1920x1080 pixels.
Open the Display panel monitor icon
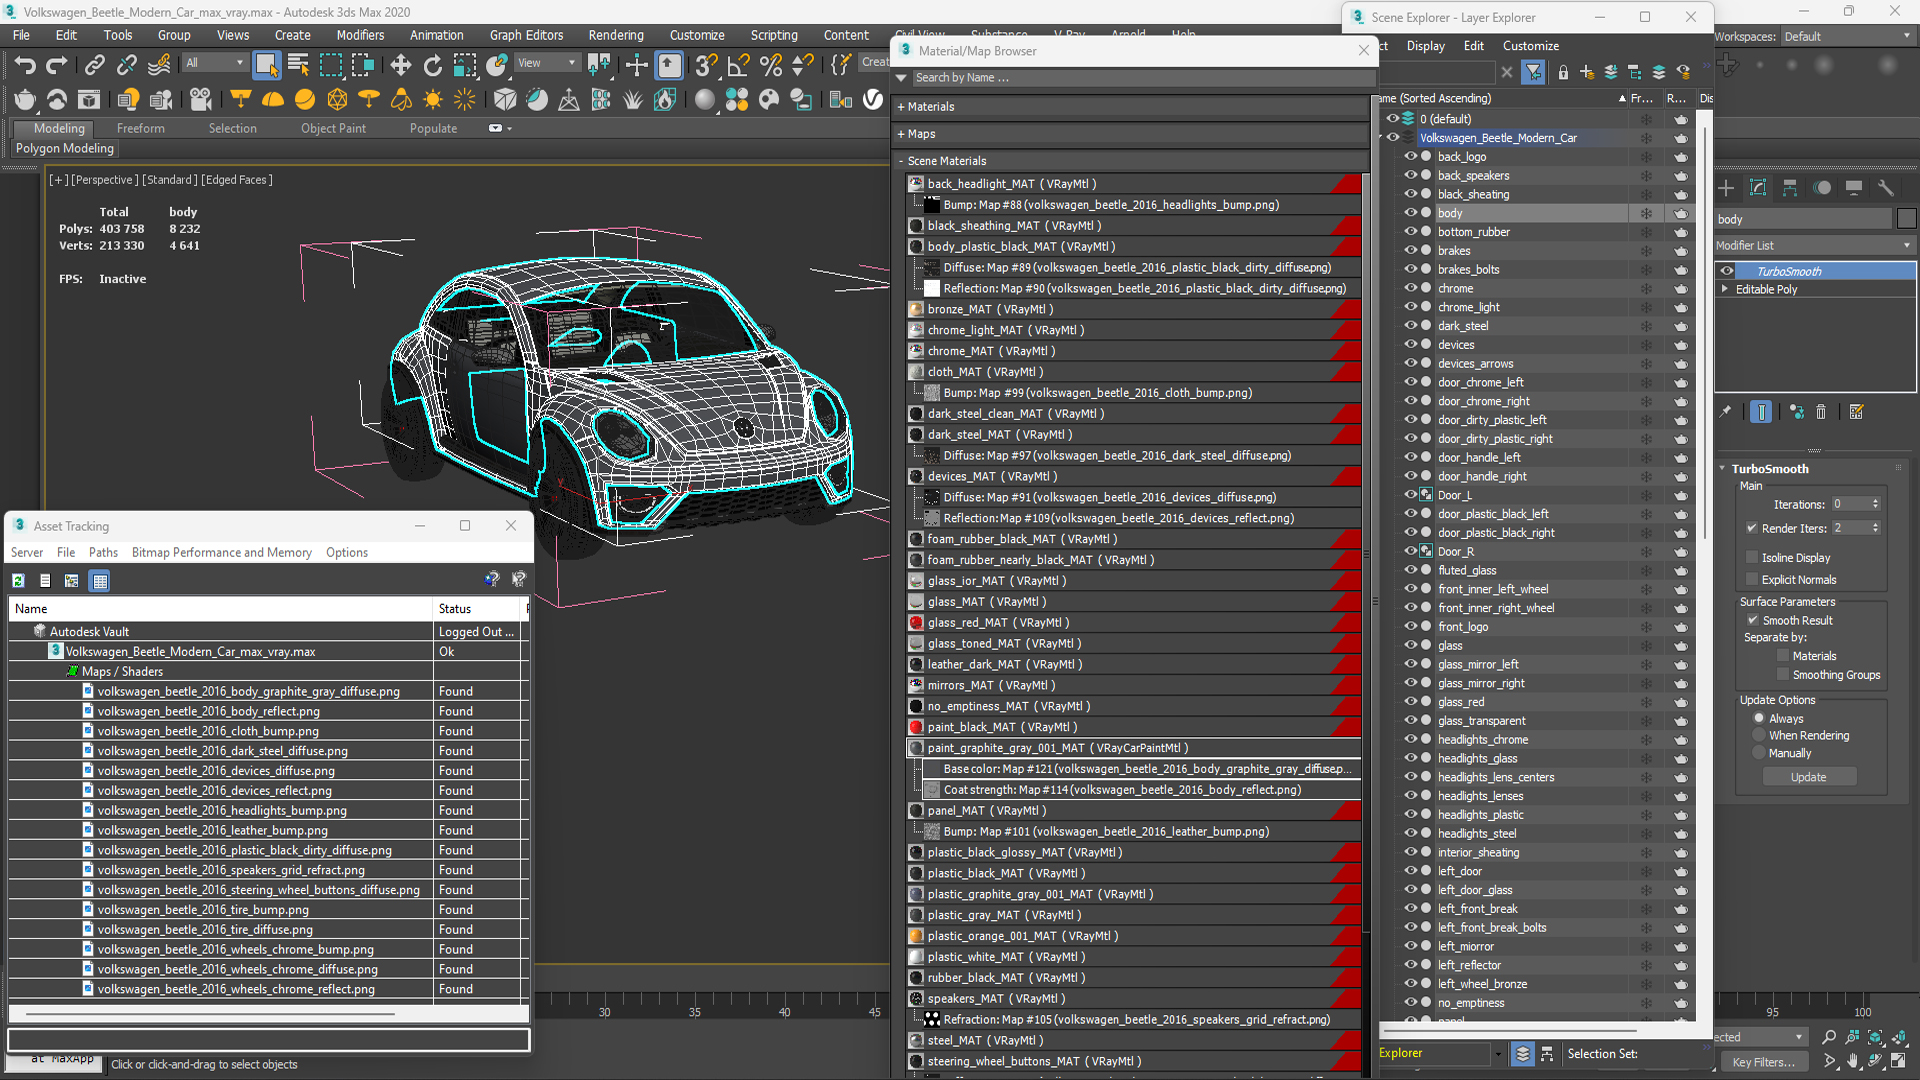click(x=1854, y=188)
